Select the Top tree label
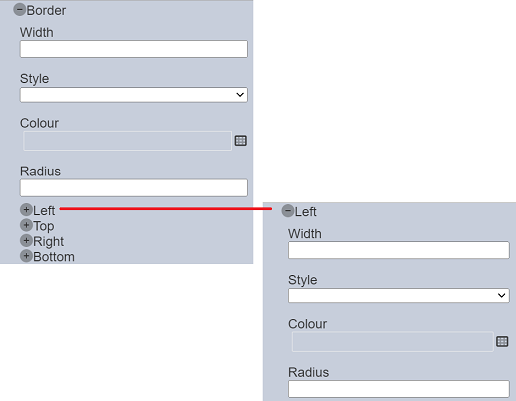Viewport: 516px width, 401px height. click(x=44, y=226)
